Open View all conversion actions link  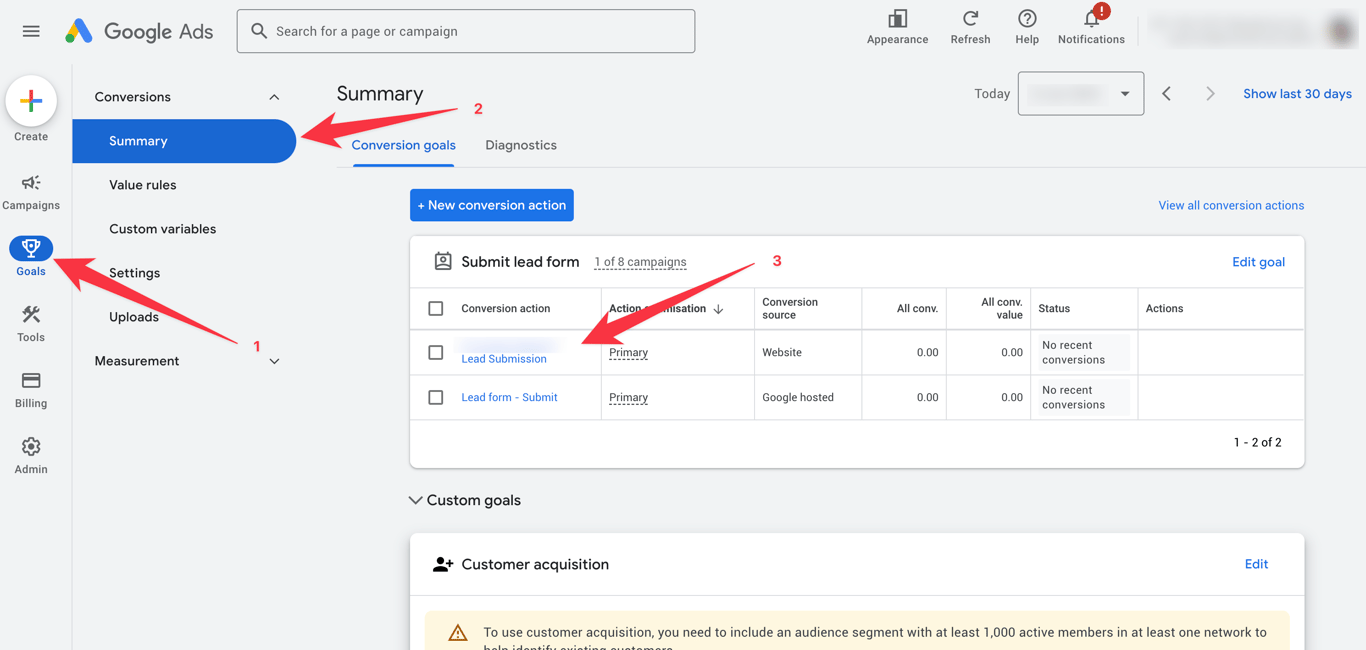pyautogui.click(x=1231, y=205)
